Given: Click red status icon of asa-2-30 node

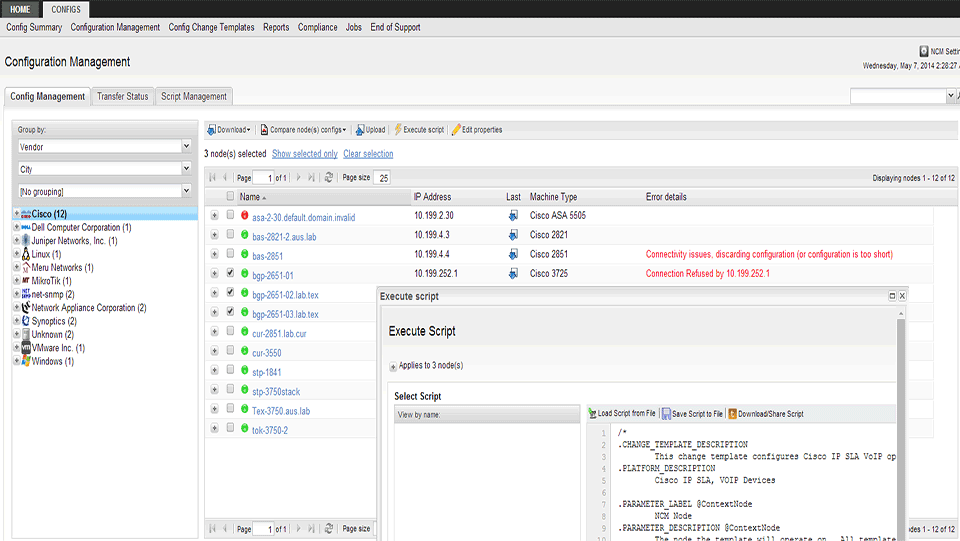Looking at the screenshot, I should (x=244, y=215).
